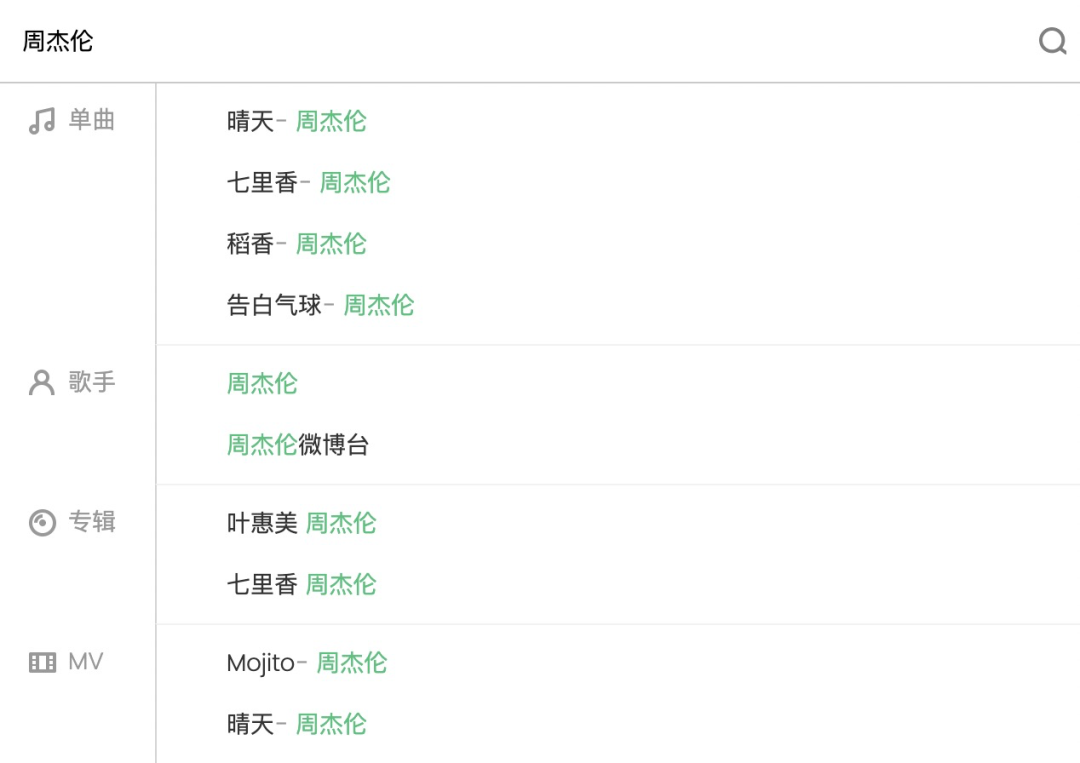This screenshot has width=1080, height=763.
Task: Open song 稻香 by 周杰伦
Action: click(296, 244)
